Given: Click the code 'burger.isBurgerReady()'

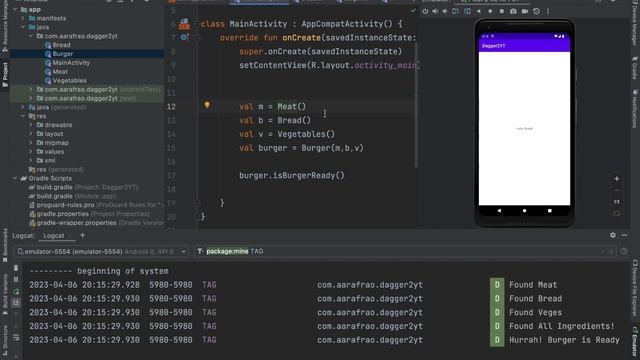Looking at the screenshot, I should pos(292,176).
